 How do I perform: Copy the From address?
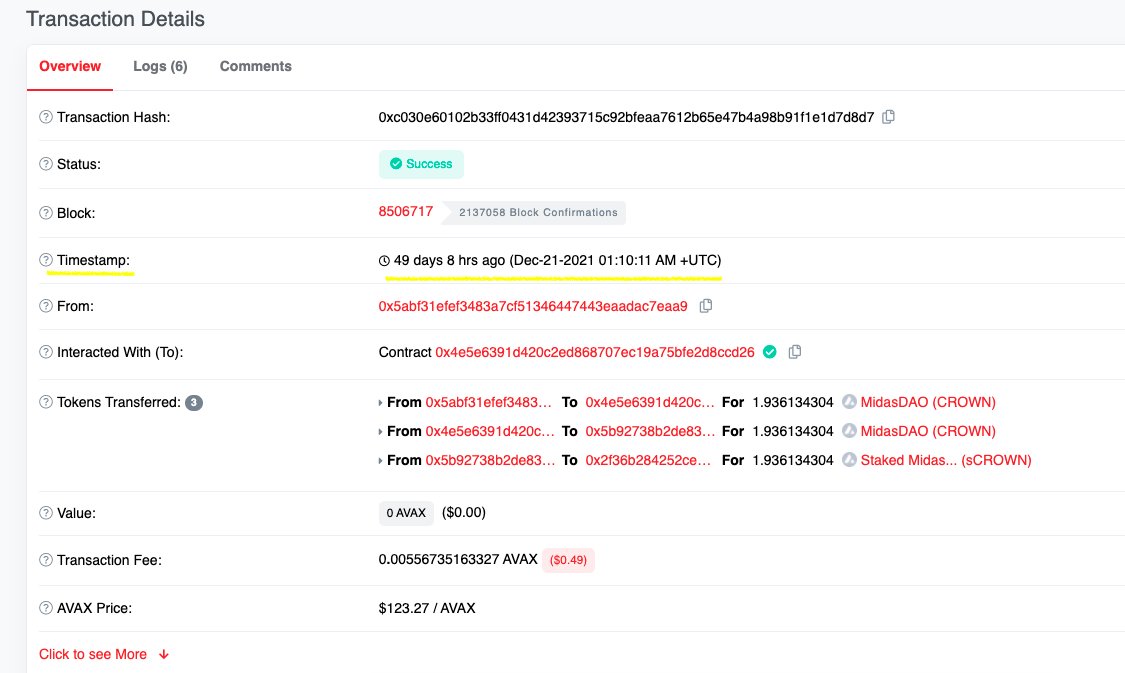(x=706, y=306)
